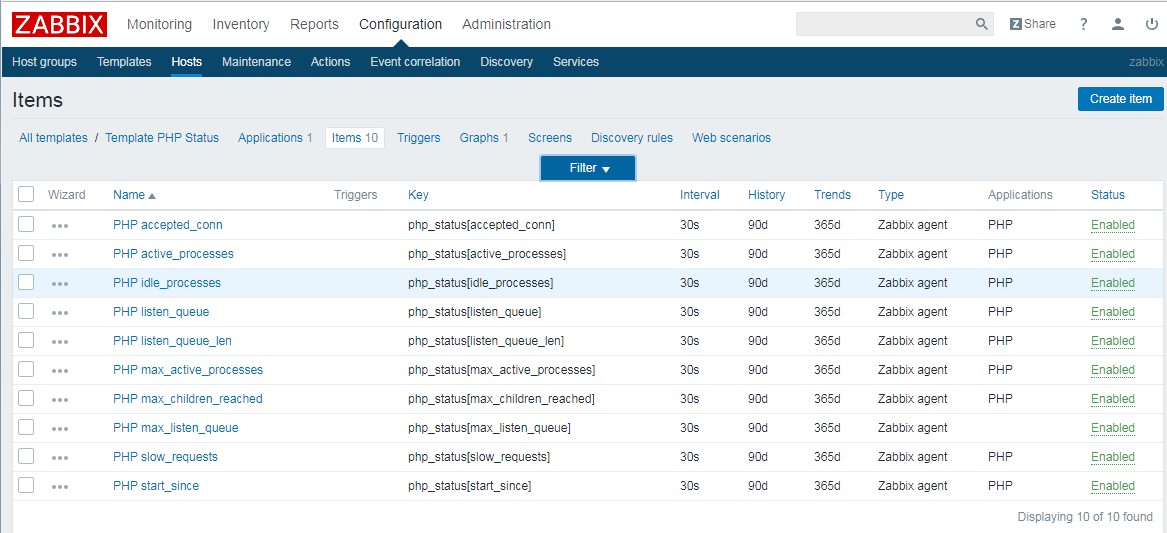This screenshot has width=1167, height=533.
Task: Open wizard dots for PHP slow_requests
Action: [60, 458]
